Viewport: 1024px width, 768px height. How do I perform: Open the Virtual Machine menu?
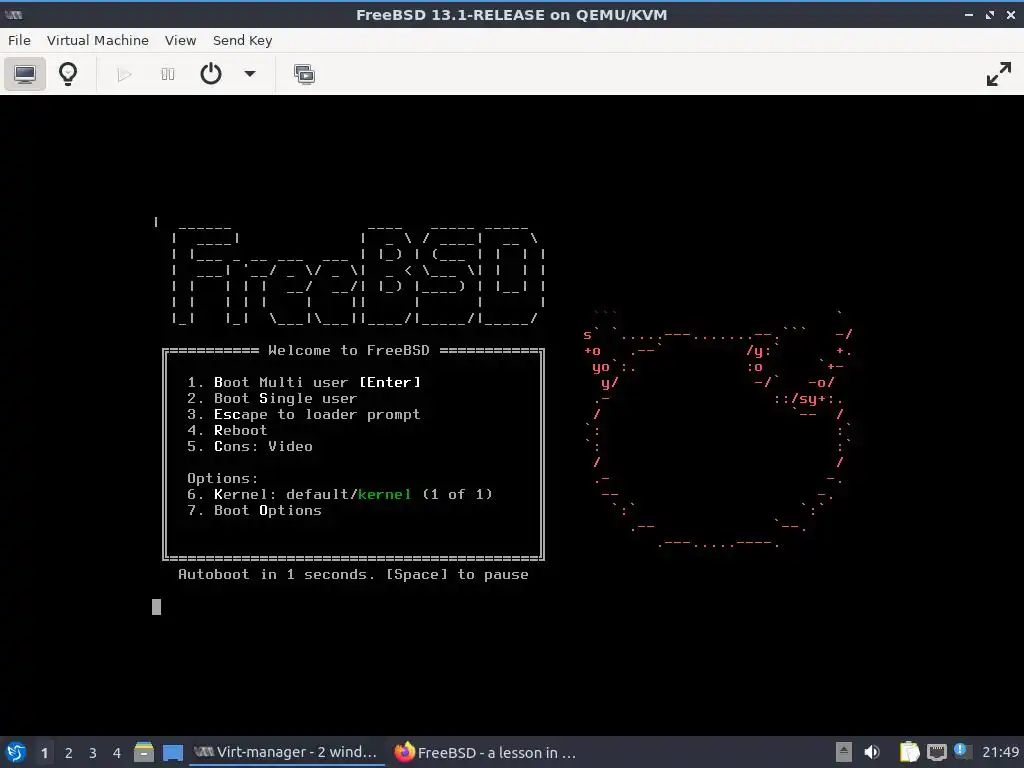point(98,40)
